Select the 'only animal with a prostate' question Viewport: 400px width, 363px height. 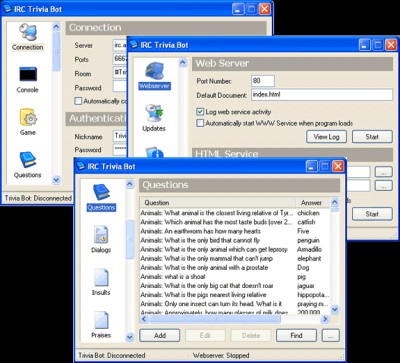point(235,267)
